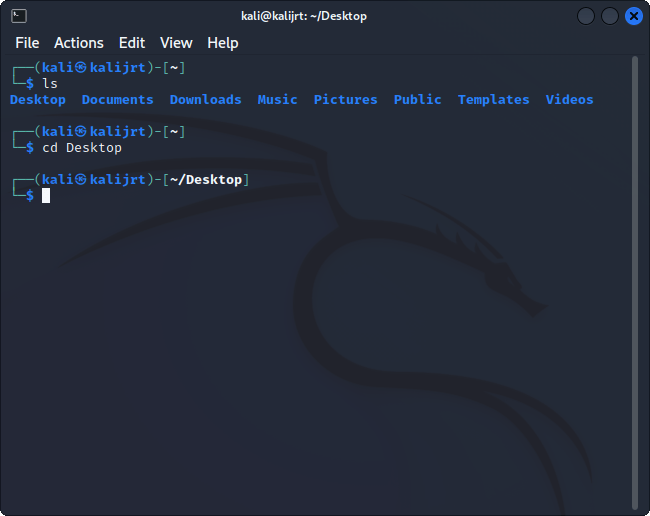The image size is (650, 516).
Task: Click the Public directory name
Action: point(417,99)
